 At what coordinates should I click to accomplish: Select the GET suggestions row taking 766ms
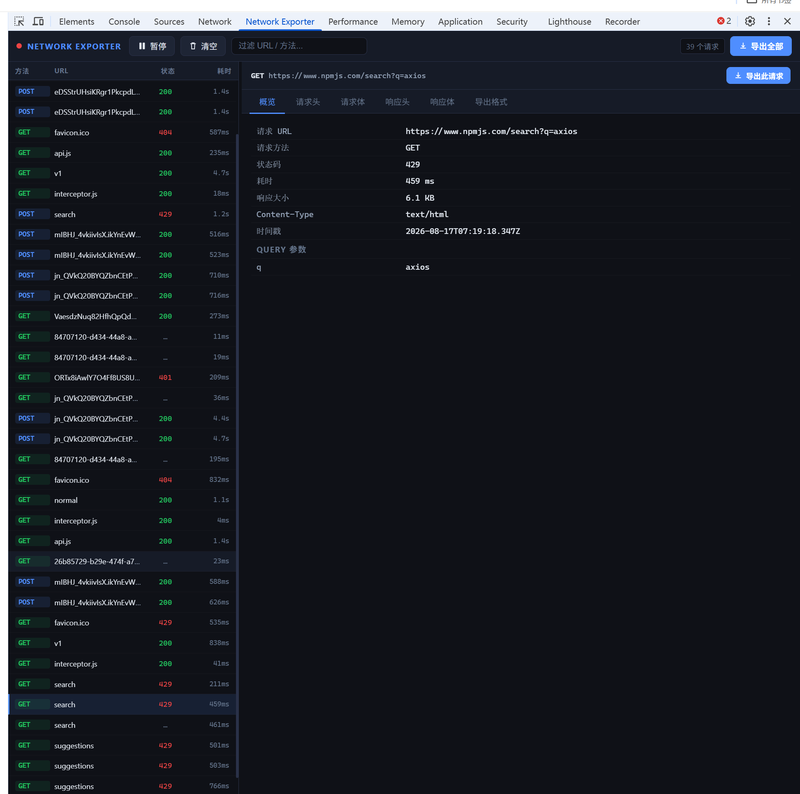tap(122, 786)
